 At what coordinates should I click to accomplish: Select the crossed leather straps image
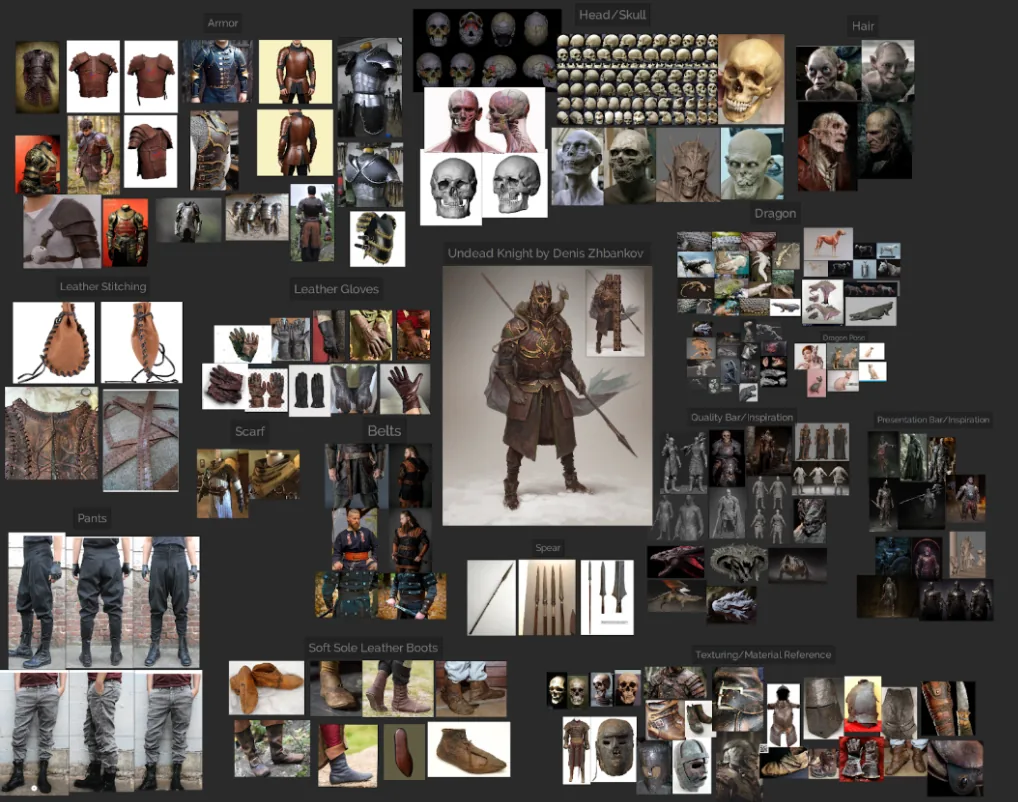(x=140, y=440)
